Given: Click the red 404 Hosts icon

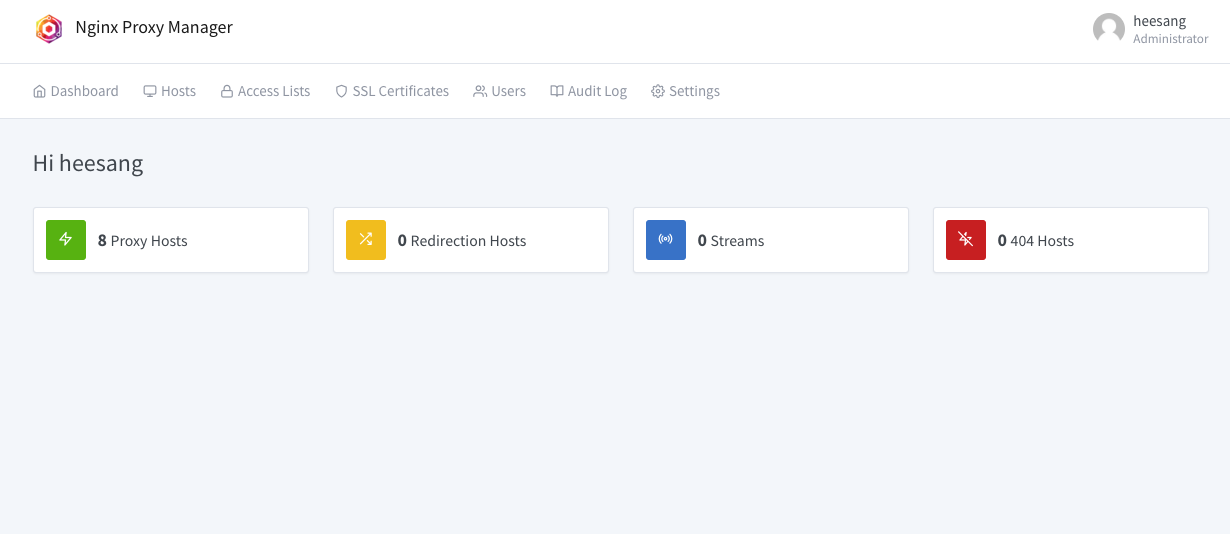Looking at the screenshot, I should (966, 240).
